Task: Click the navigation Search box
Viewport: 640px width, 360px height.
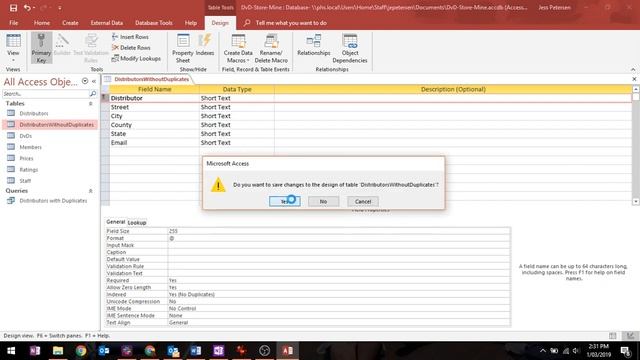Action: point(45,93)
